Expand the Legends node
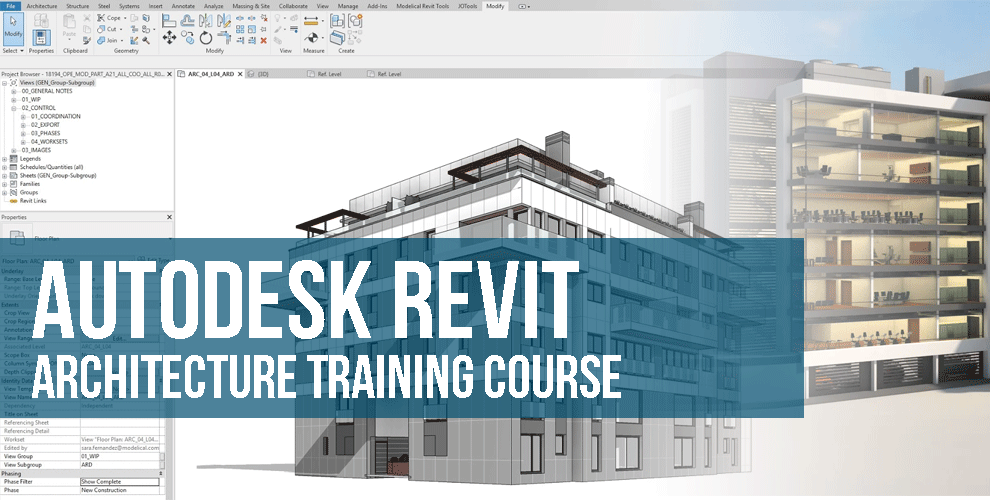 click(x=4, y=159)
